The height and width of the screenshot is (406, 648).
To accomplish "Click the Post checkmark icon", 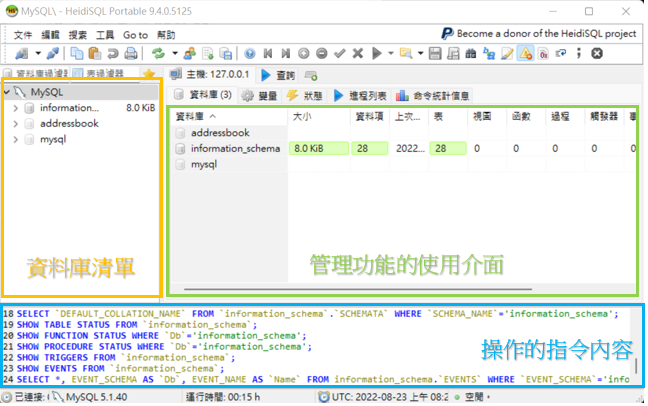I will tap(340, 53).
